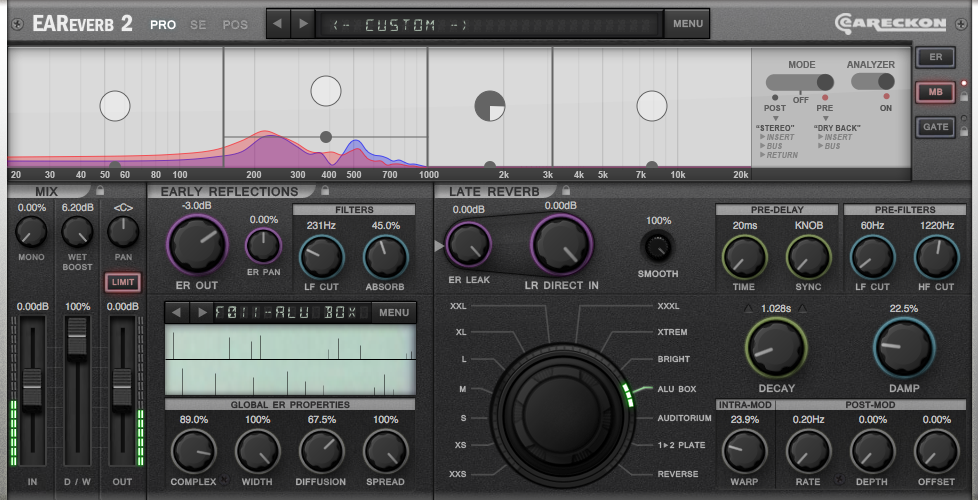Screen dimensions: 978x500
Task: Select the XXS reverb size
Action: (458, 474)
